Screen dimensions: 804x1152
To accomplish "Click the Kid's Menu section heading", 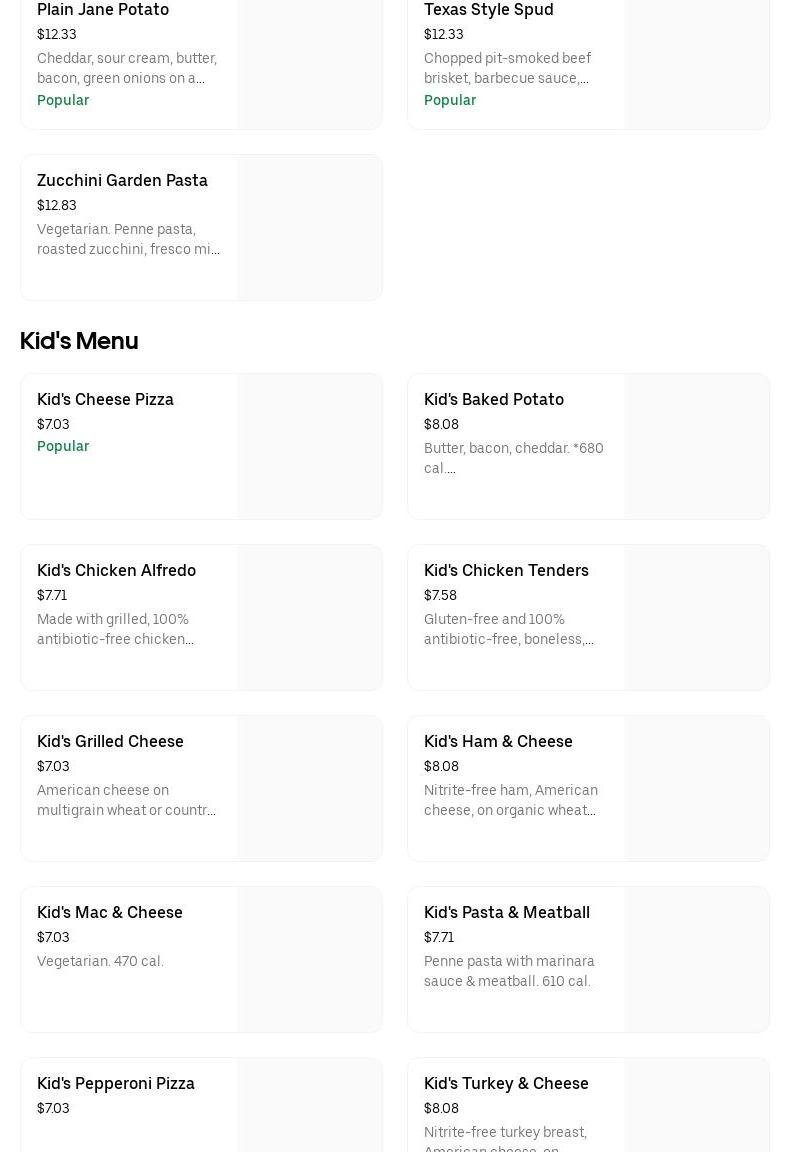I will [79, 341].
